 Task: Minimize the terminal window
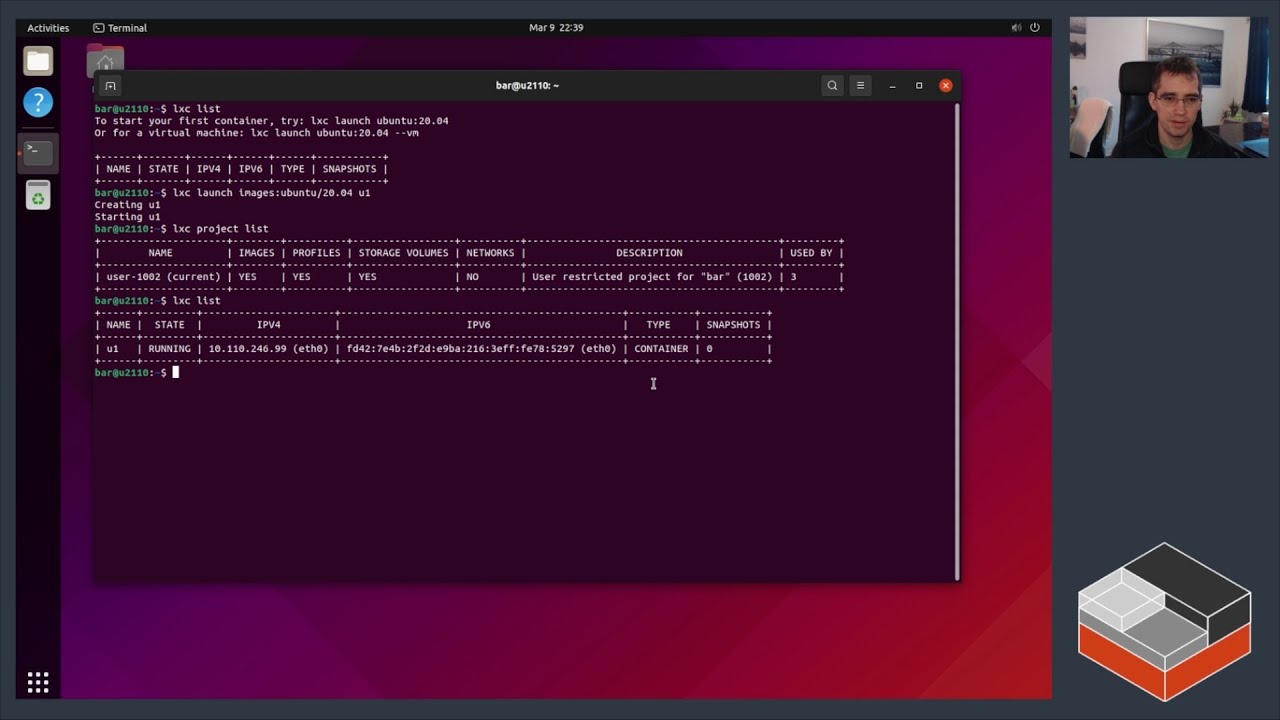click(x=892, y=86)
